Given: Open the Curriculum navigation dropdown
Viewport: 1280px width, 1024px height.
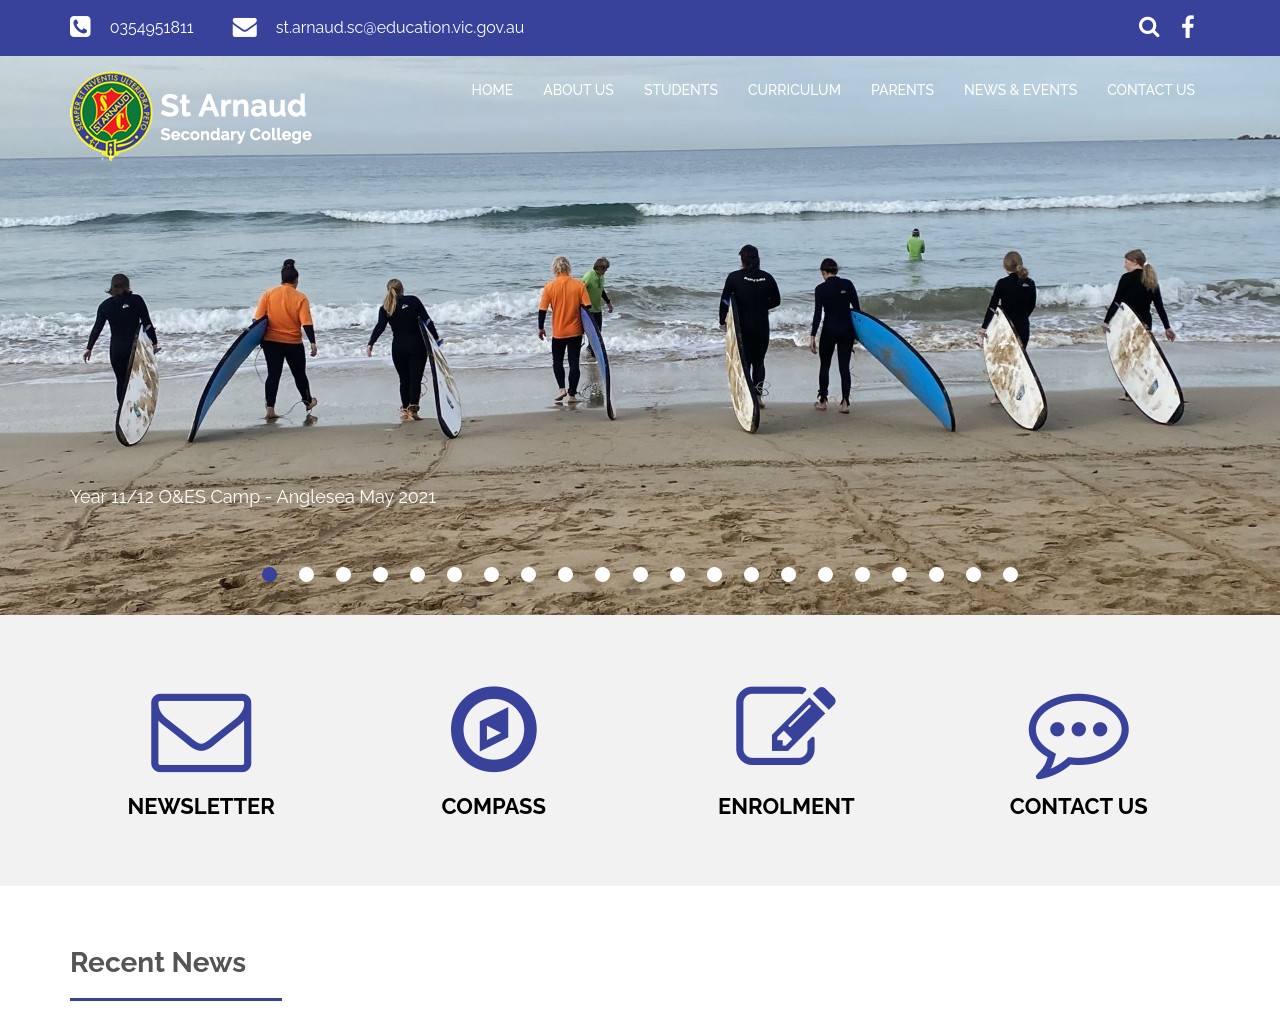Looking at the screenshot, I should [x=794, y=90].
